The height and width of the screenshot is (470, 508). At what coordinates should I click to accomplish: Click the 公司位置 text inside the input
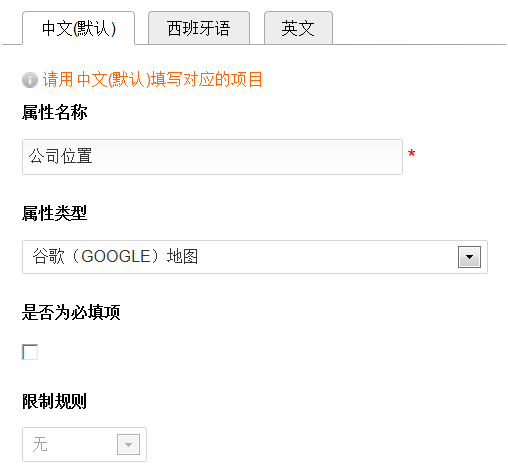pyautogui.click(x=60, y=156)
